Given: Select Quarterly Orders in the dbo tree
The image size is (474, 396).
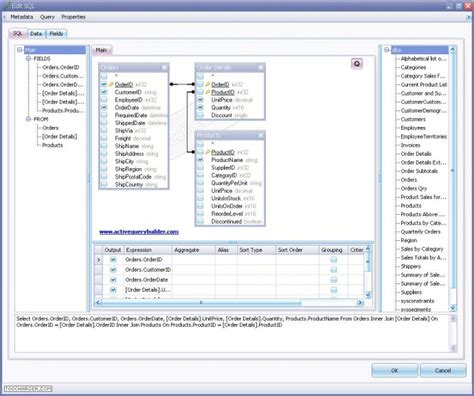Looking at the screenshot, I should (420, 232).
